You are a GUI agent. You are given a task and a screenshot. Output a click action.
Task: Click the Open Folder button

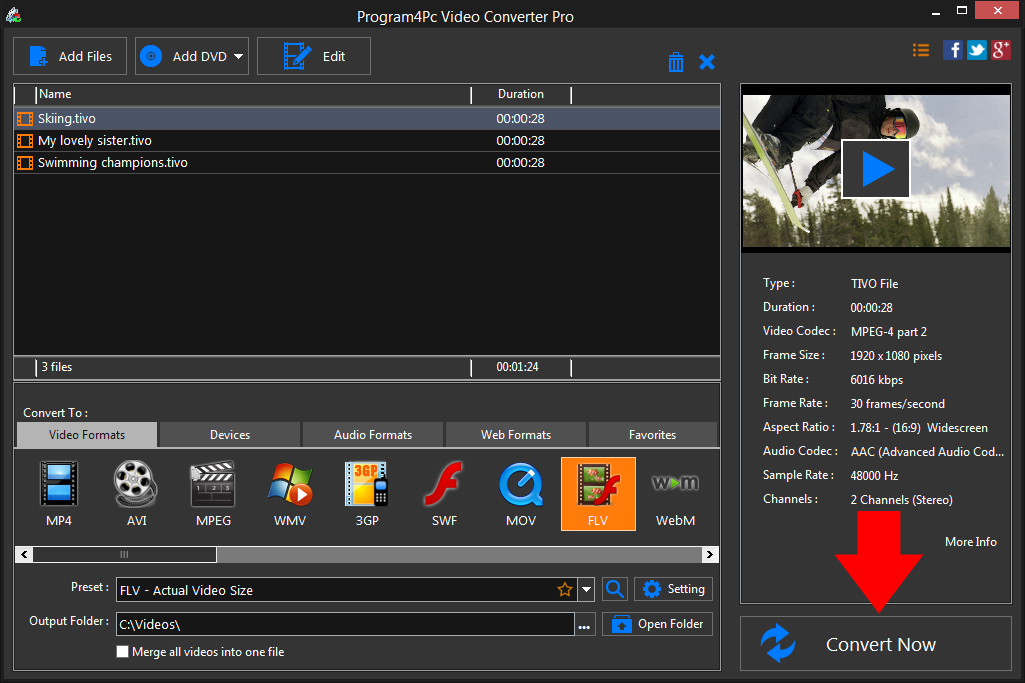click(657, 624)
